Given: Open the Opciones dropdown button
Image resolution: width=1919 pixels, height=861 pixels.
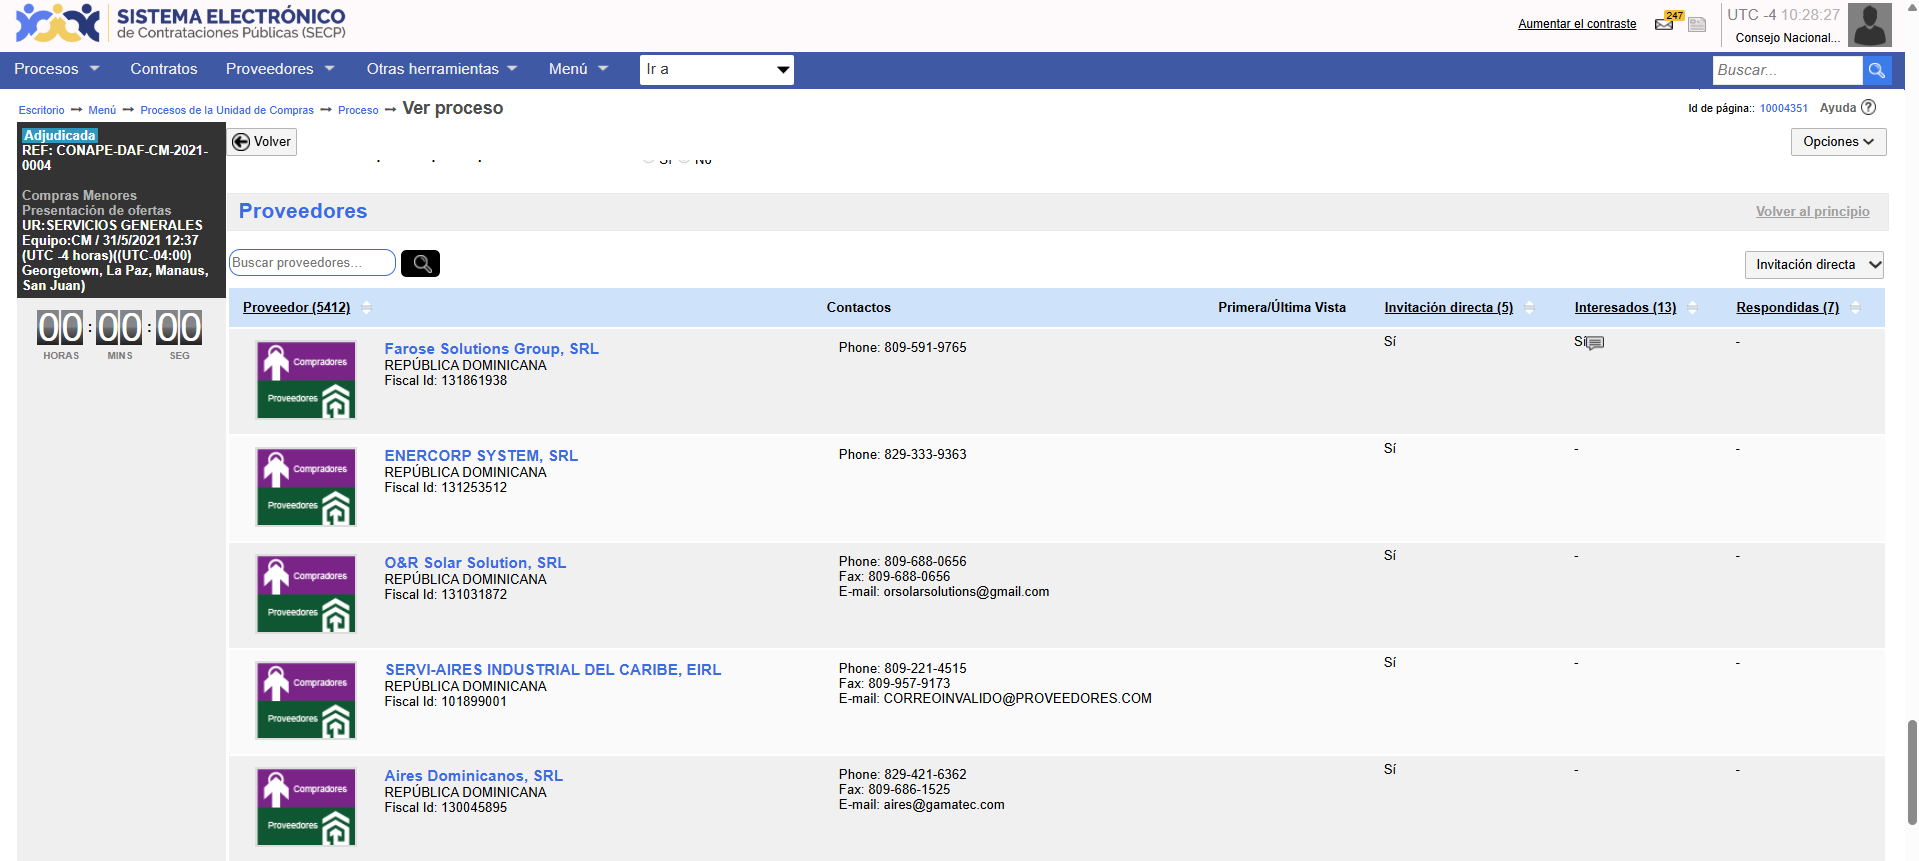Looking at the screenshot, I should click(1837, 142).
